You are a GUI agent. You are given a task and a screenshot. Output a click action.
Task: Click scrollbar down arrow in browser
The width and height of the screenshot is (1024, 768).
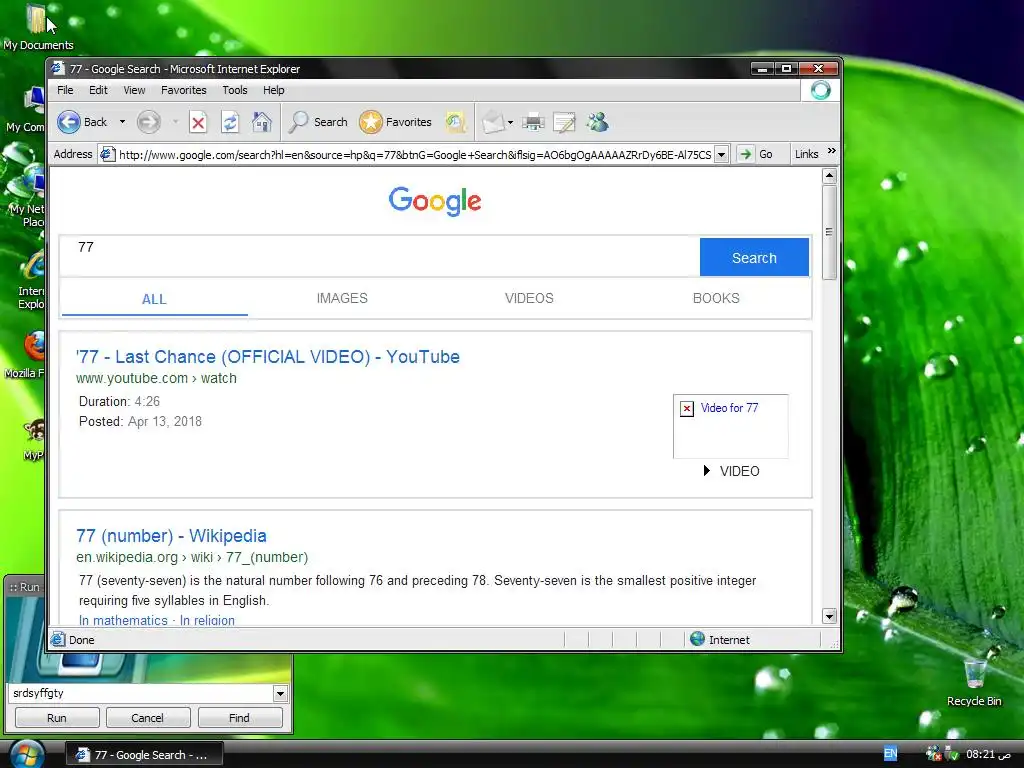pos(829,616)
